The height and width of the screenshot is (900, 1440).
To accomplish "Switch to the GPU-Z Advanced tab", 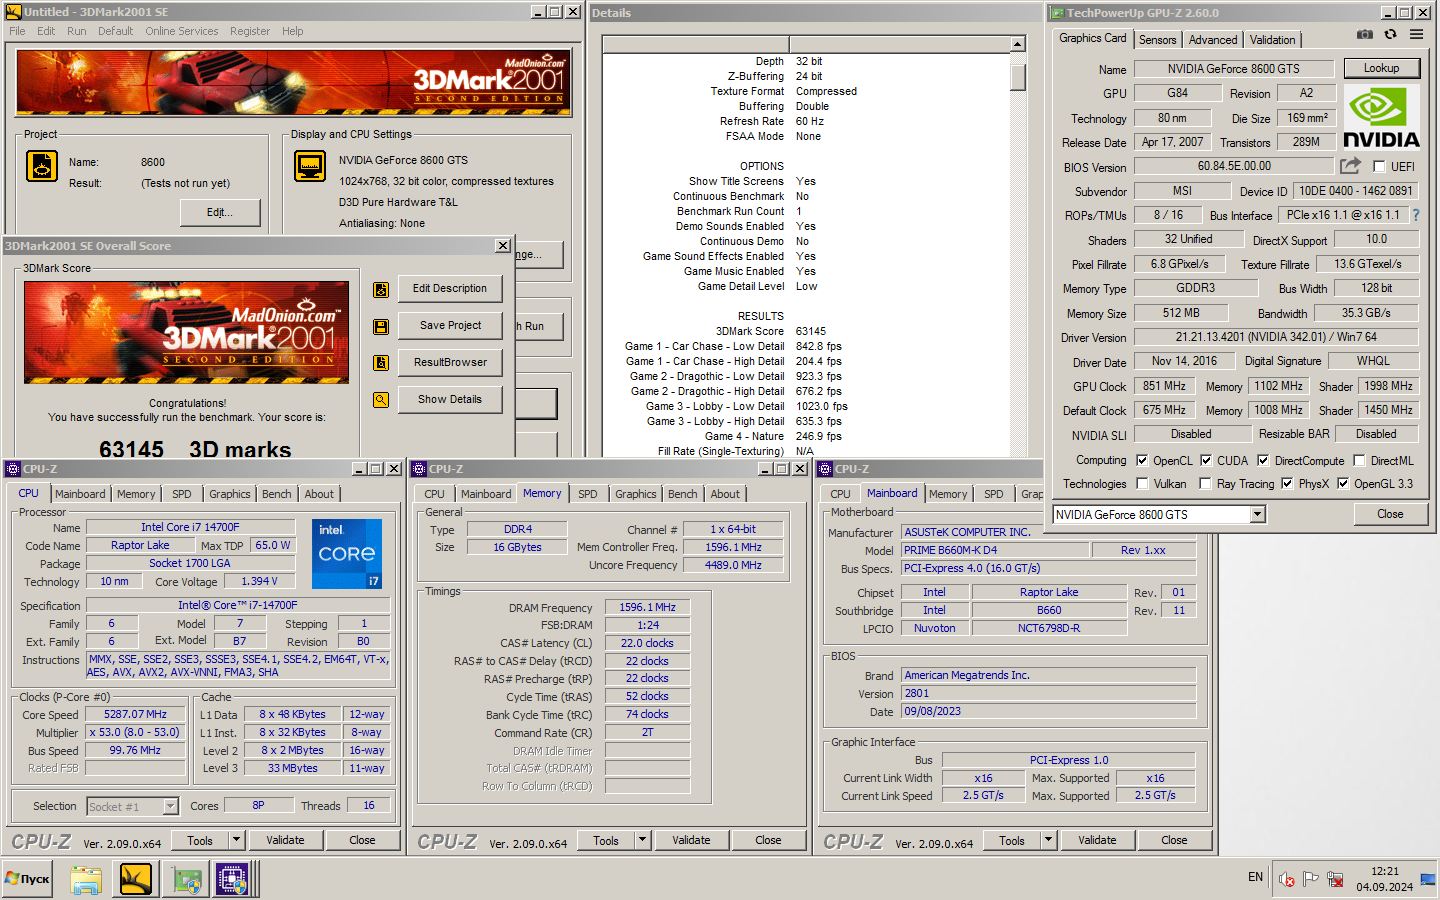I will [x=1213, y=40].
